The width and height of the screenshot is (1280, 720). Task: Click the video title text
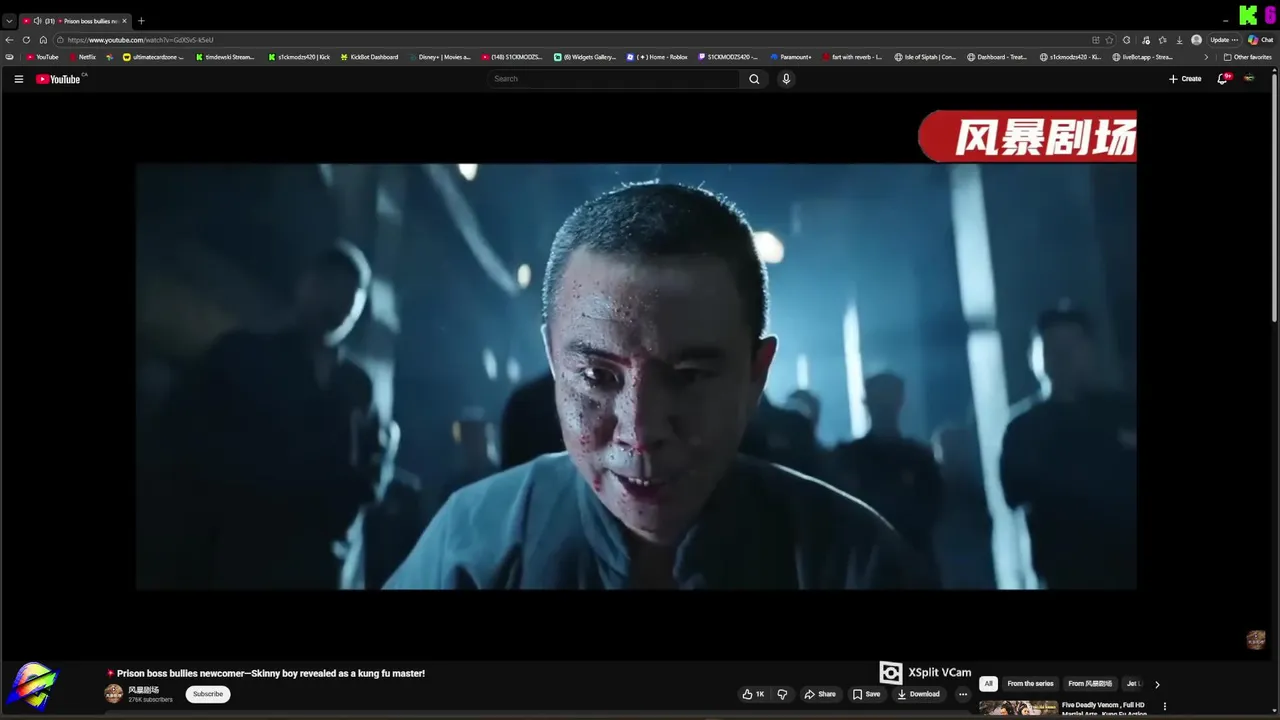(271, 673)
